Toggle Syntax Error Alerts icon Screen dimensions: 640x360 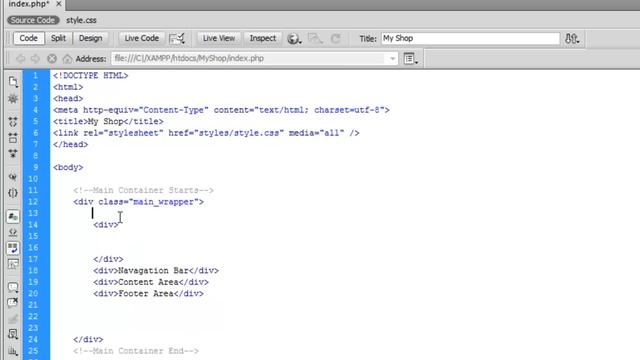(13, 264)
